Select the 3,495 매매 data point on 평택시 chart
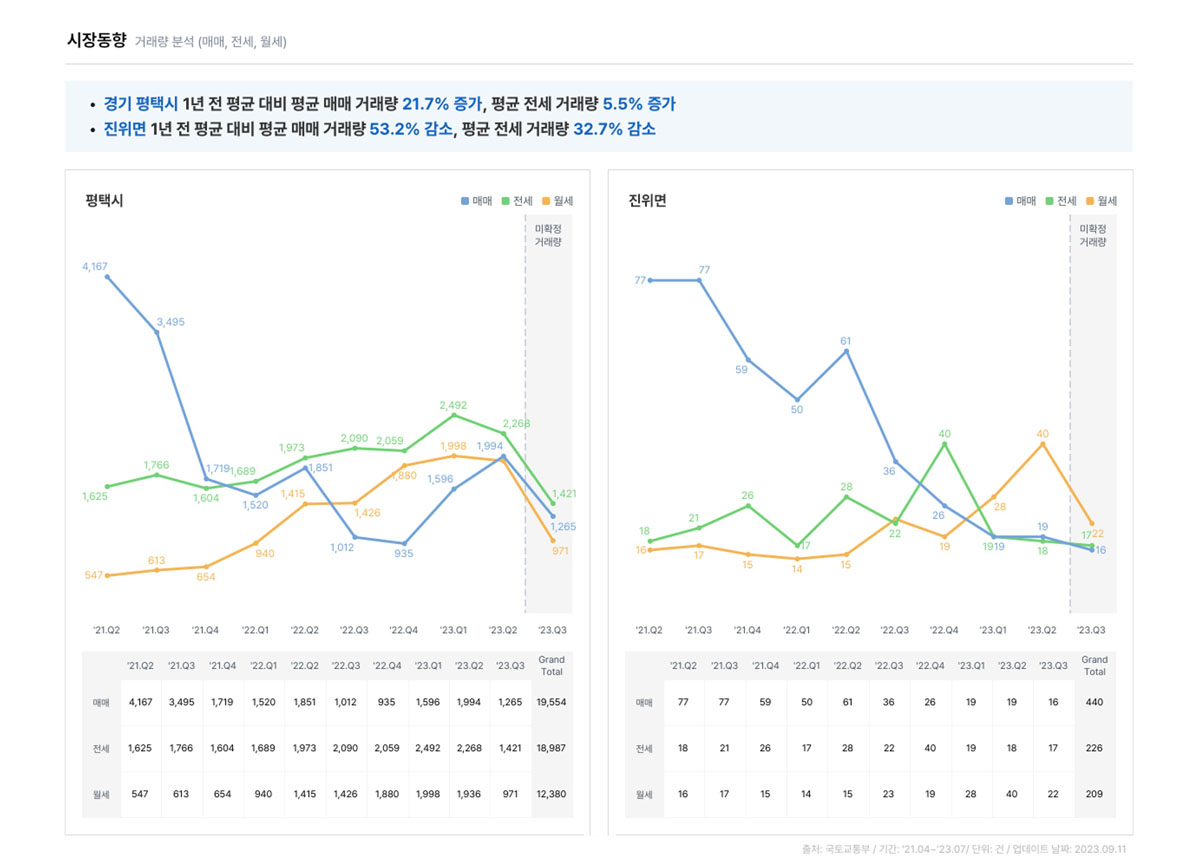This screenshot has height=858, width=1200. point(157,331)
